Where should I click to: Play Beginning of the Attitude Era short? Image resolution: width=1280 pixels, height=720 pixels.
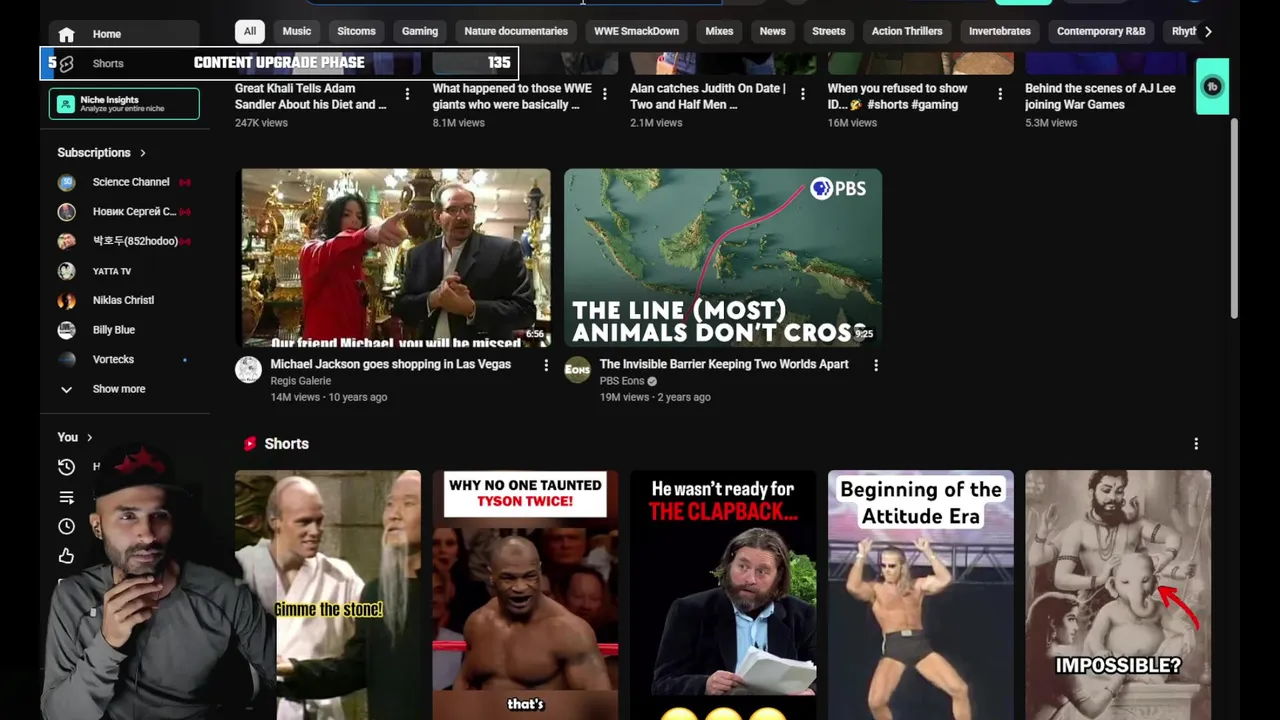click(x=920, y=595)
